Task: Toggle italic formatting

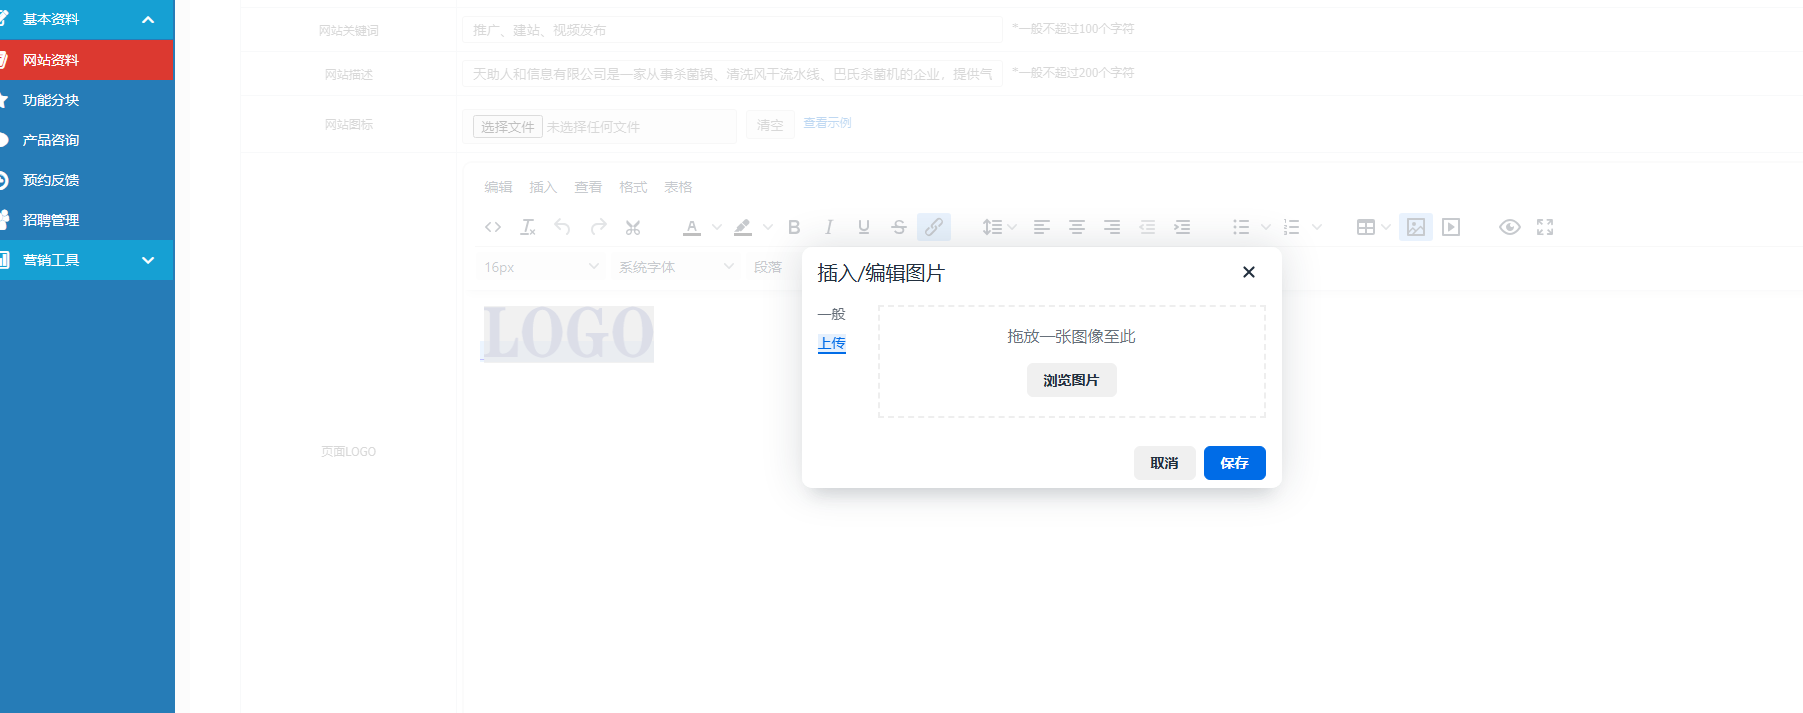Action: 828,227
